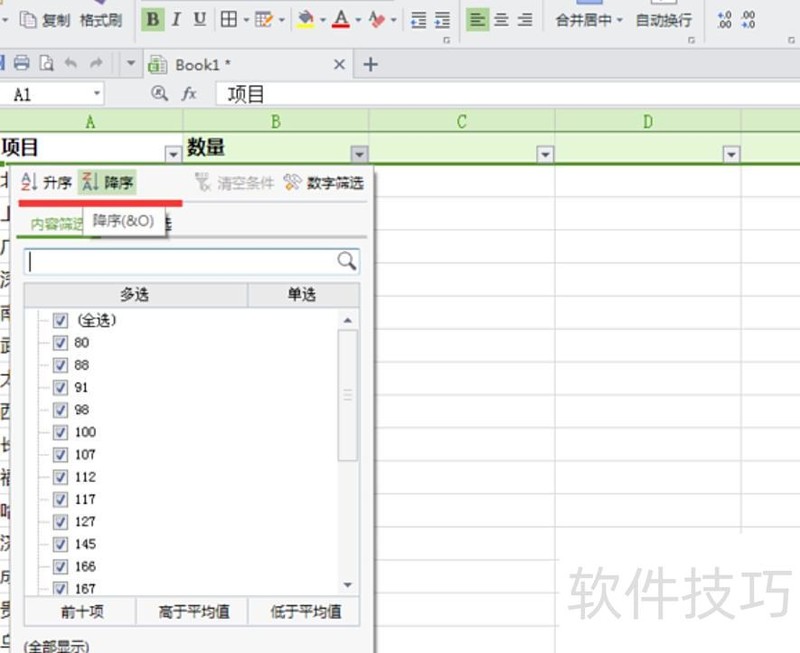Align text left
The height and width of the screenshot is (653, 800).
coord(478,20)
